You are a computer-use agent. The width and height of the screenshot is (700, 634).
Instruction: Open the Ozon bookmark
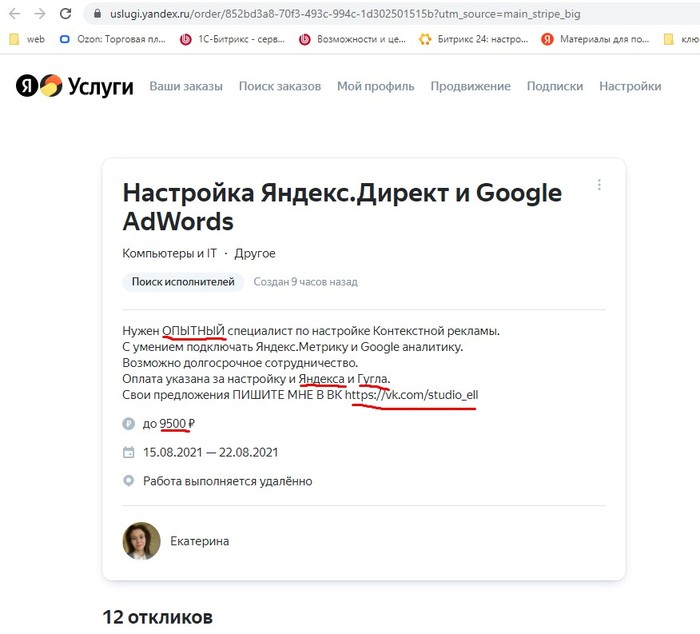(112, 39)
